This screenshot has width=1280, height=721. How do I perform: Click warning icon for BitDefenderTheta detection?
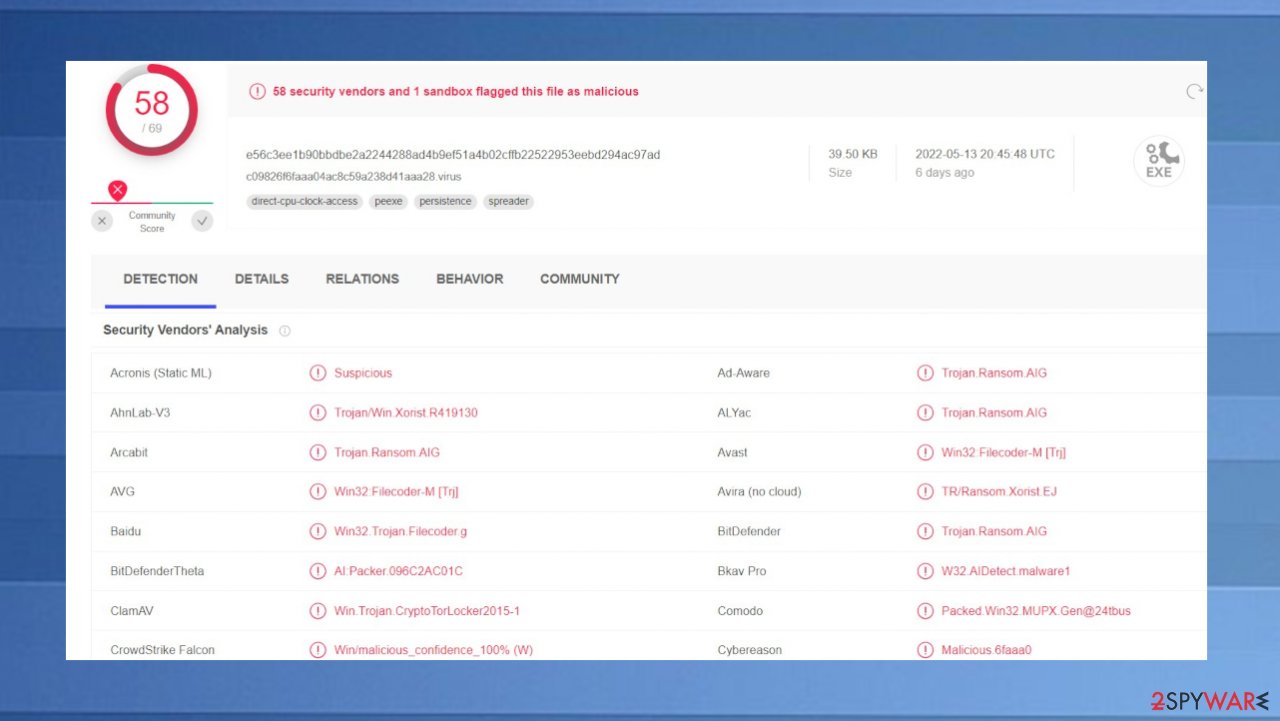(318, 571)
